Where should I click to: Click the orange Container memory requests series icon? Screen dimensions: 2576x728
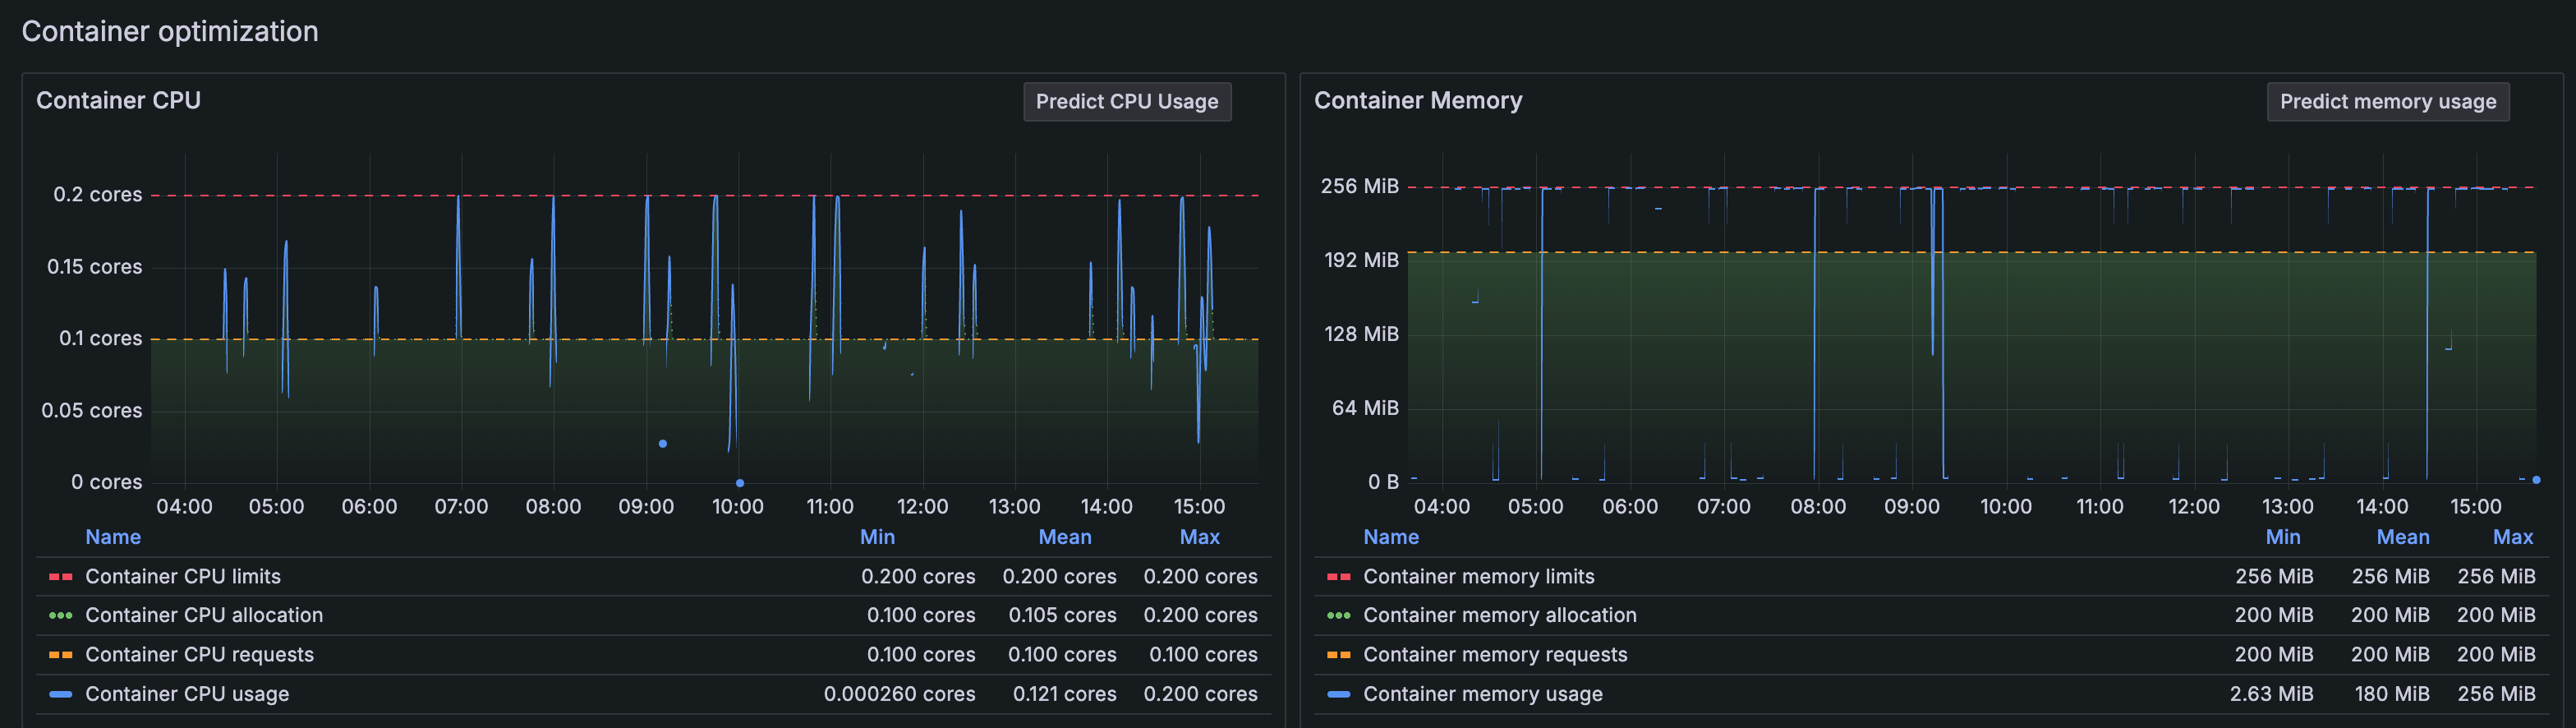point(1338,655)
